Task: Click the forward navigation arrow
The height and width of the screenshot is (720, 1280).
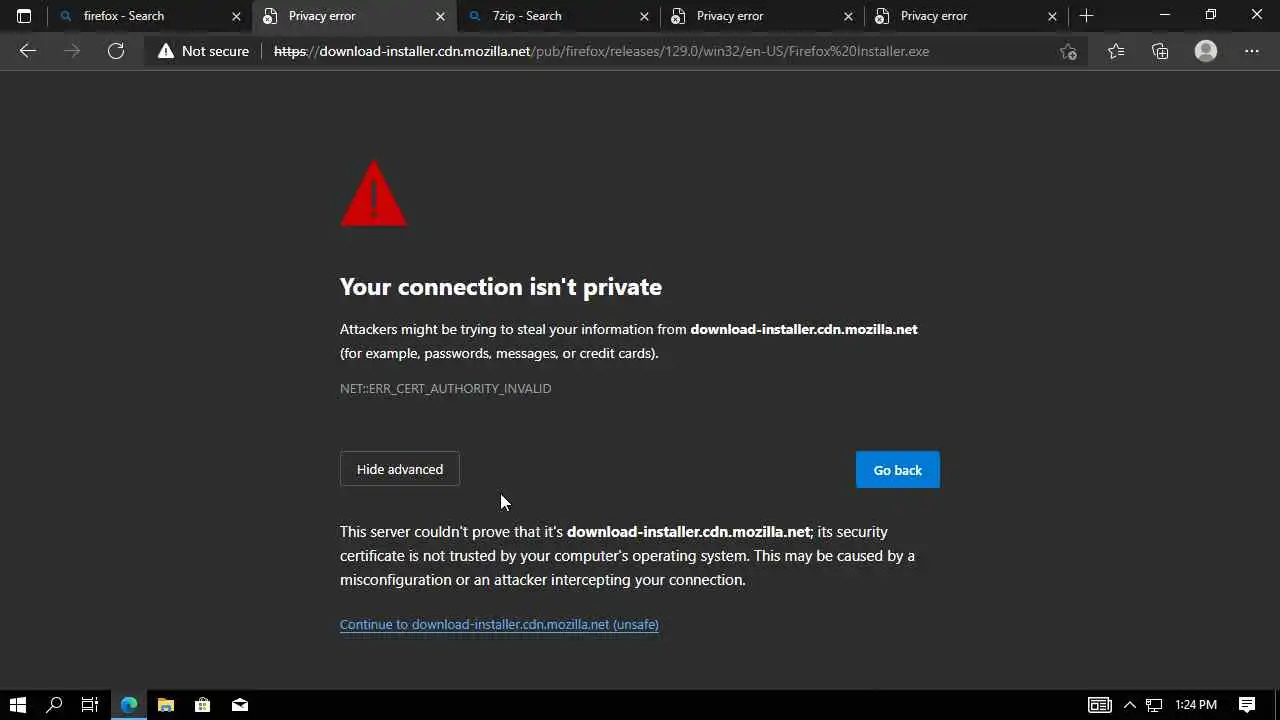Action: [x=72, y=51]
